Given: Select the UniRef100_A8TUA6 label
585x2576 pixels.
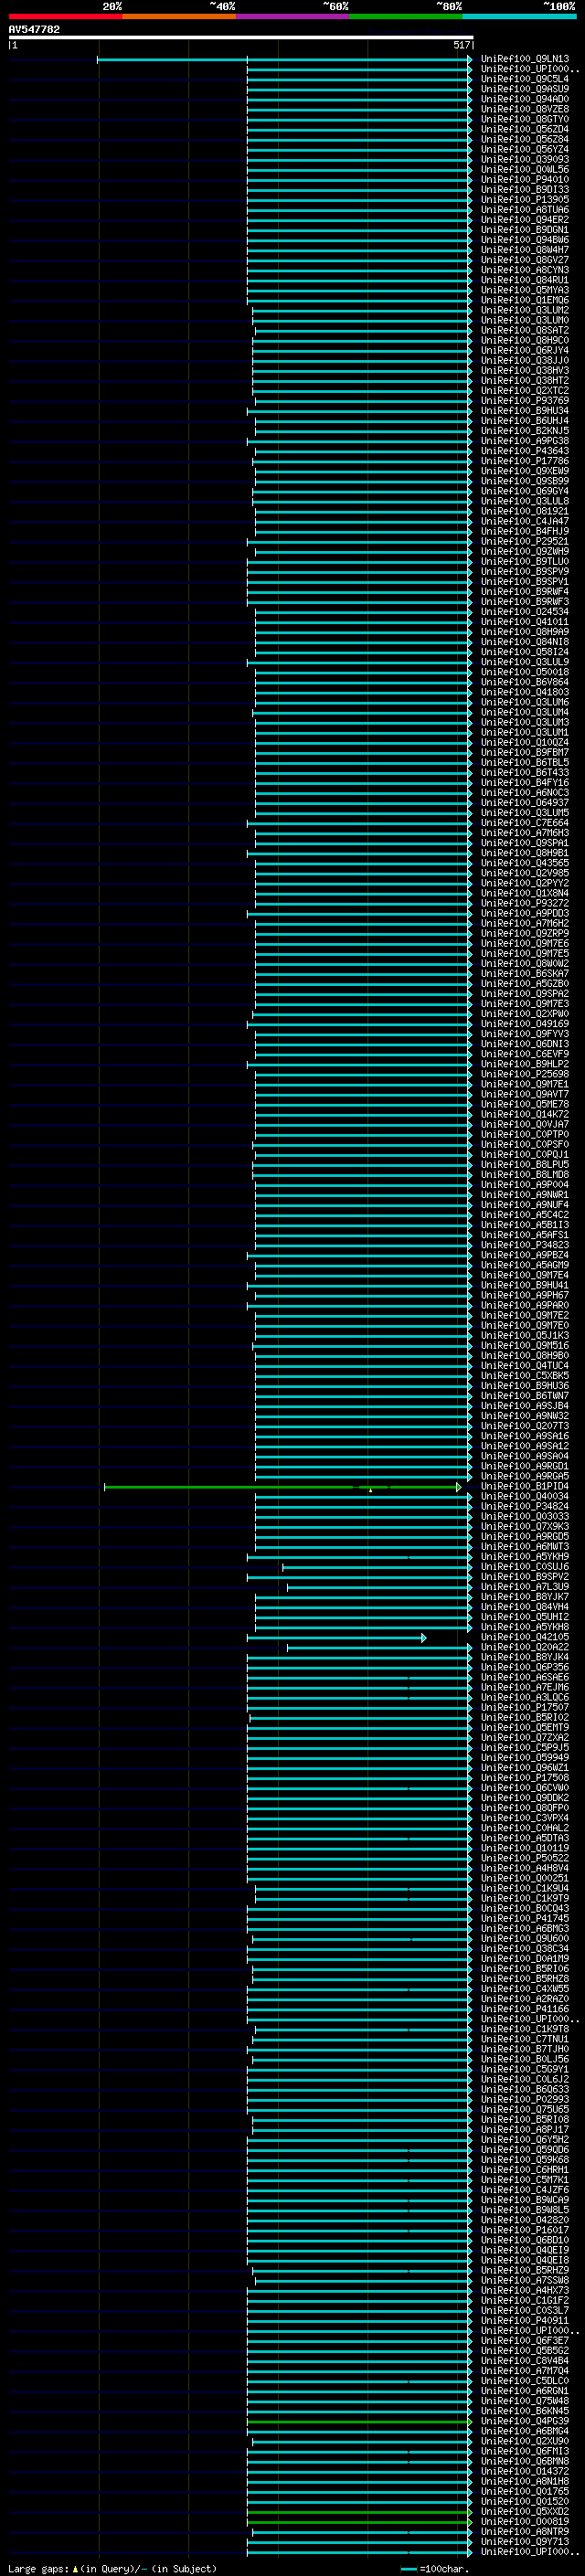Looking at the screenshot, I should click(x=524, y=209).
